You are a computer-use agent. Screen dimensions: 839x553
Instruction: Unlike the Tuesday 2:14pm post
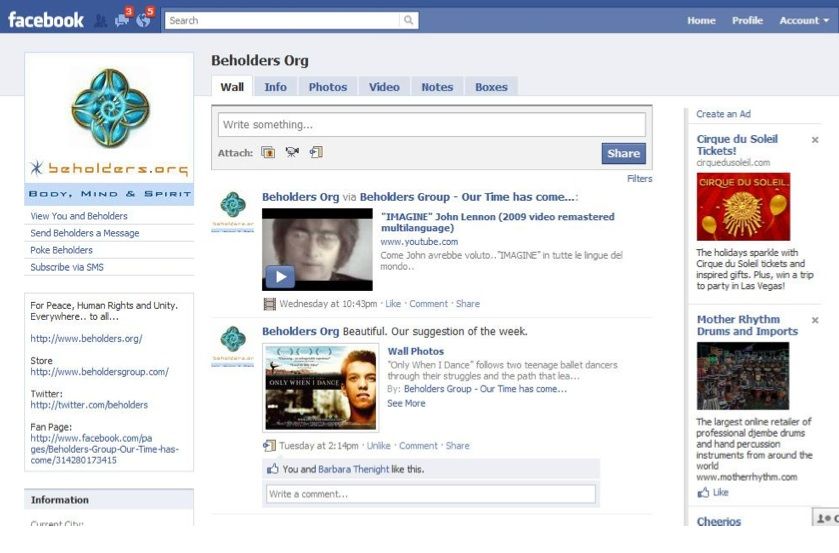click(x=378, y=445)
